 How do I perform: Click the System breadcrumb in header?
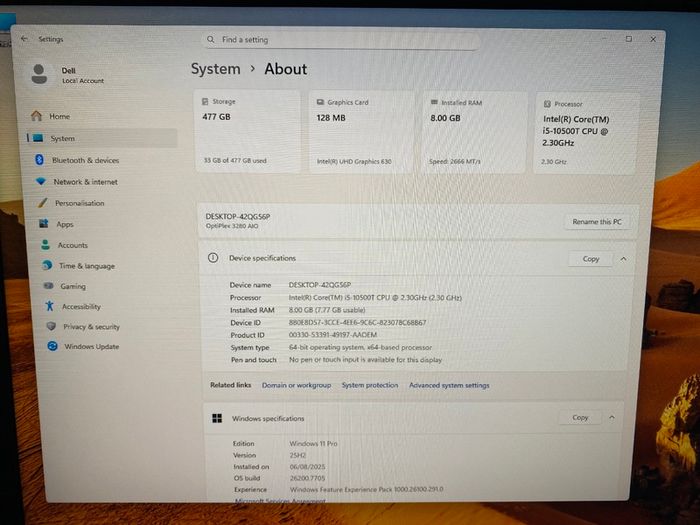(216, 69)
